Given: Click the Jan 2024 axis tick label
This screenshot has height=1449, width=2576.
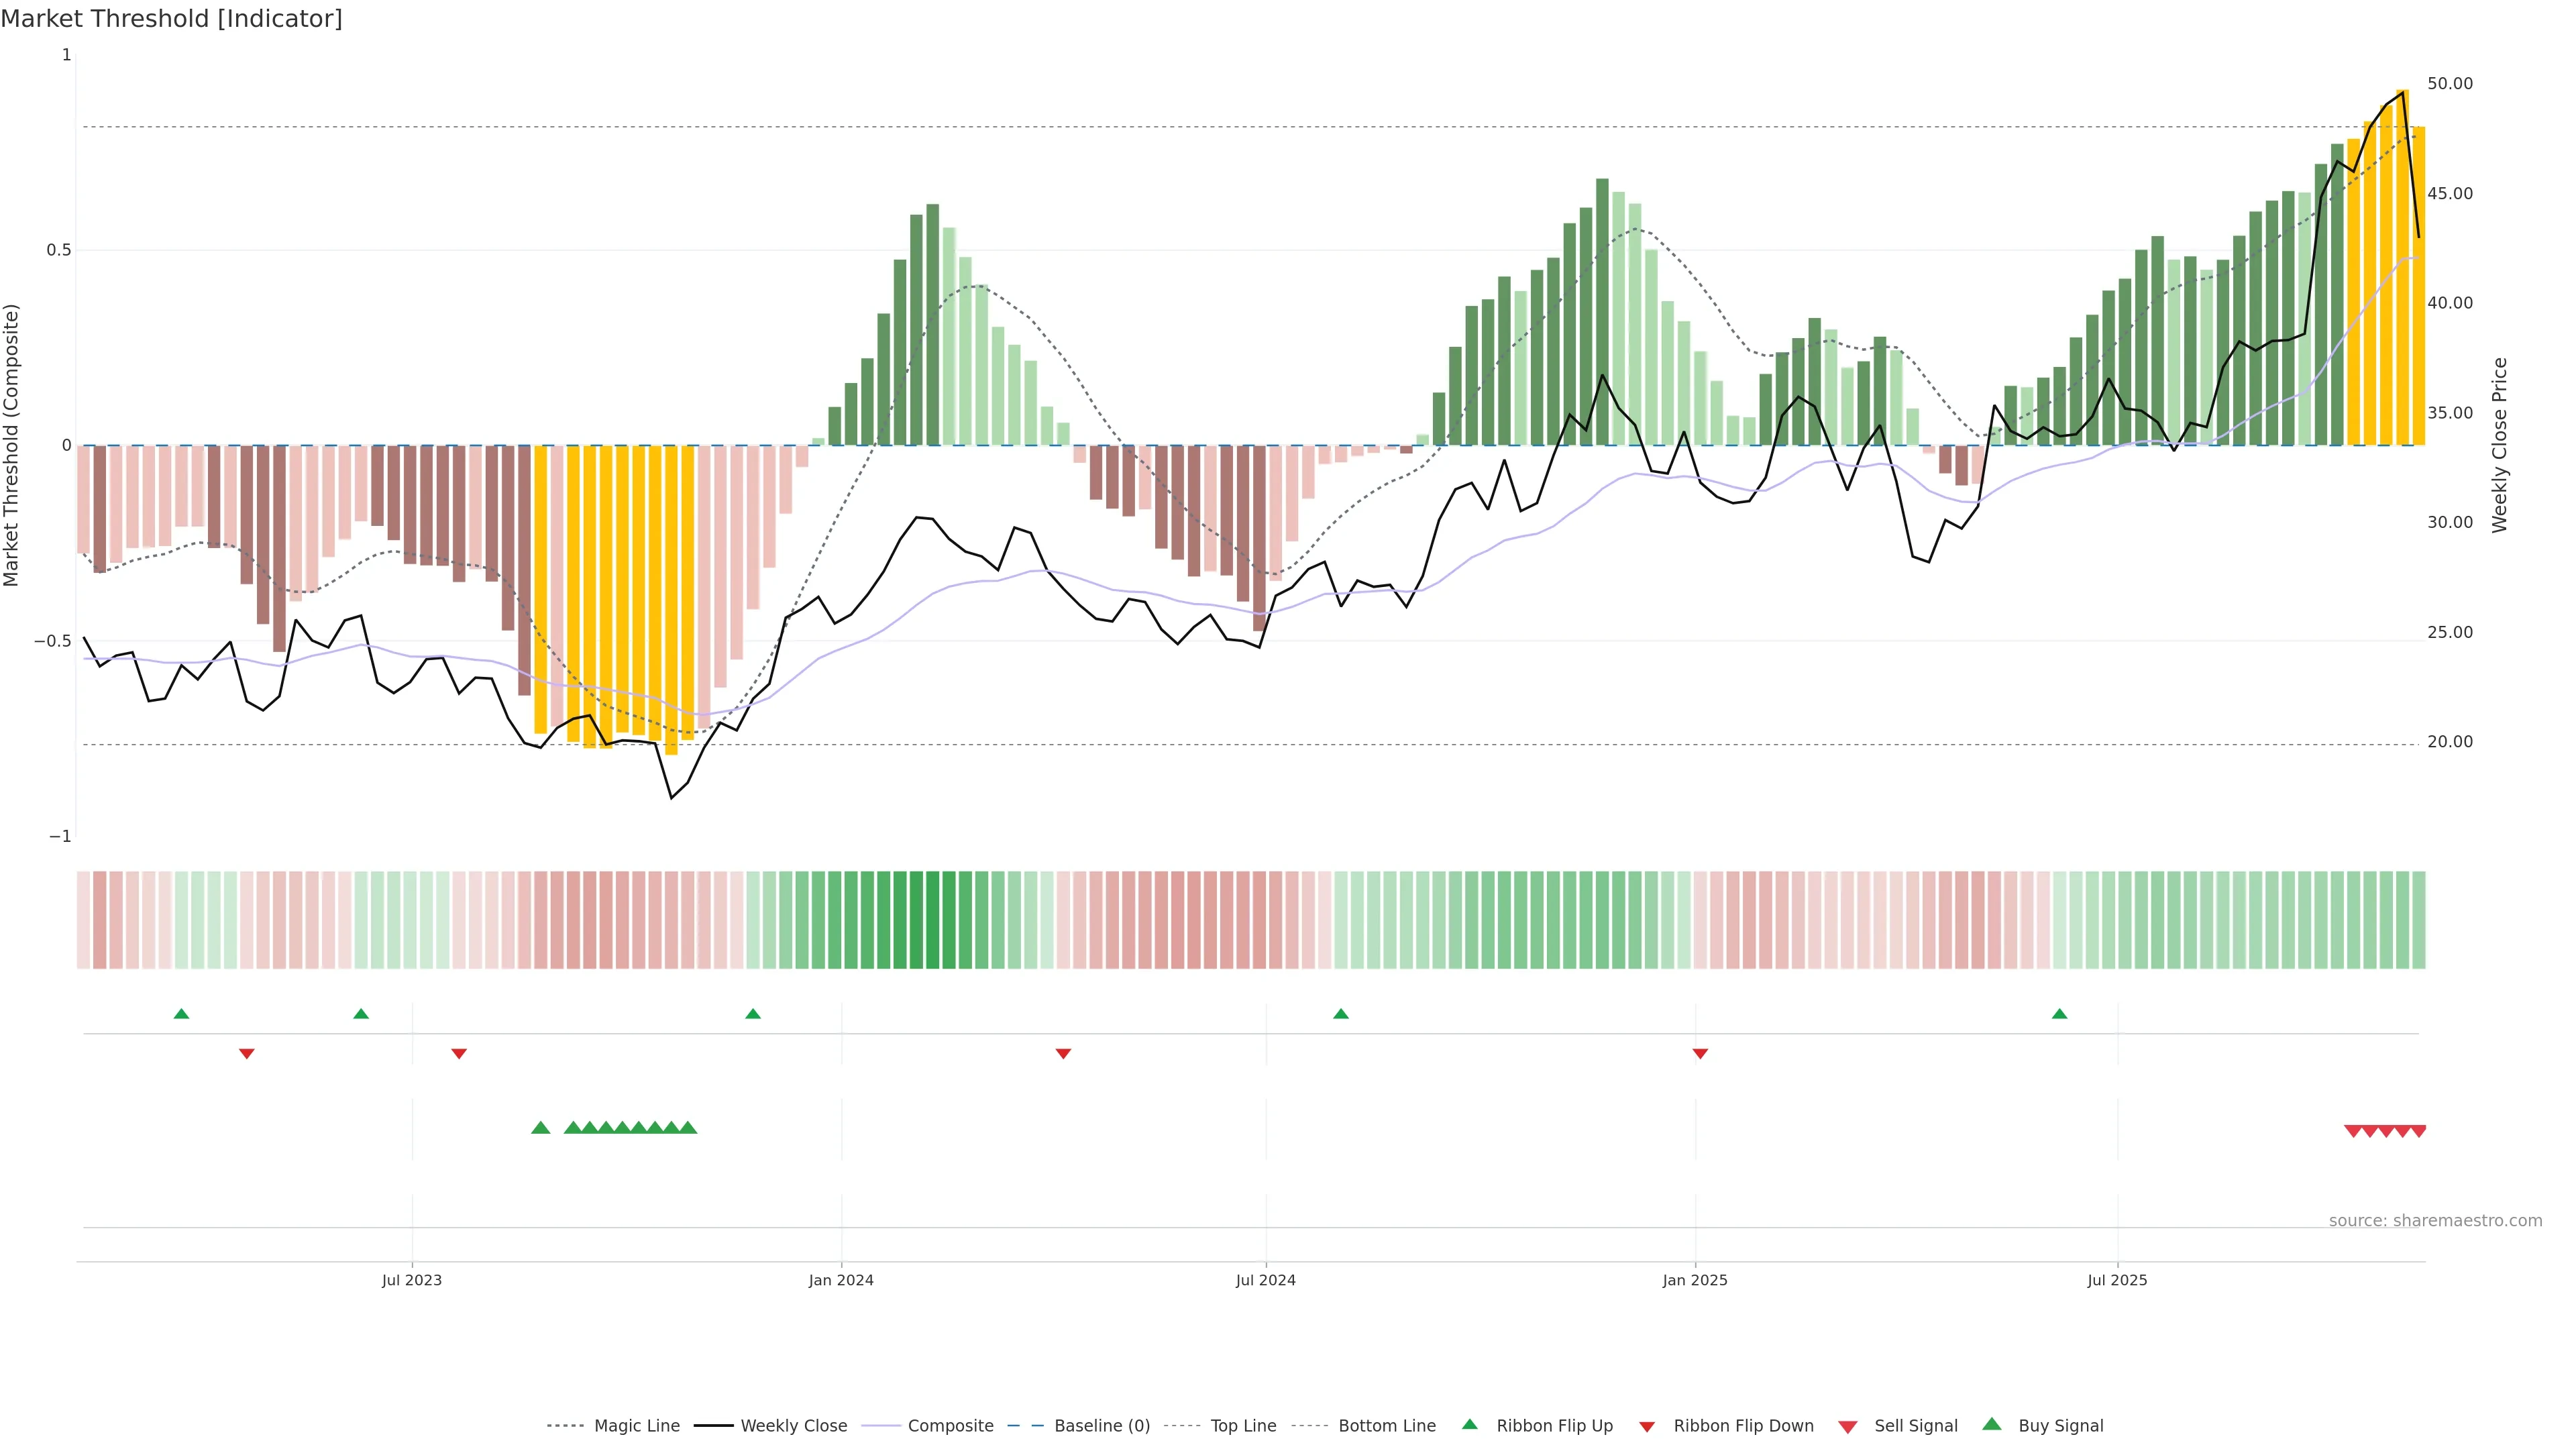Looking at the screenshot, I should tap(841, 1280).
